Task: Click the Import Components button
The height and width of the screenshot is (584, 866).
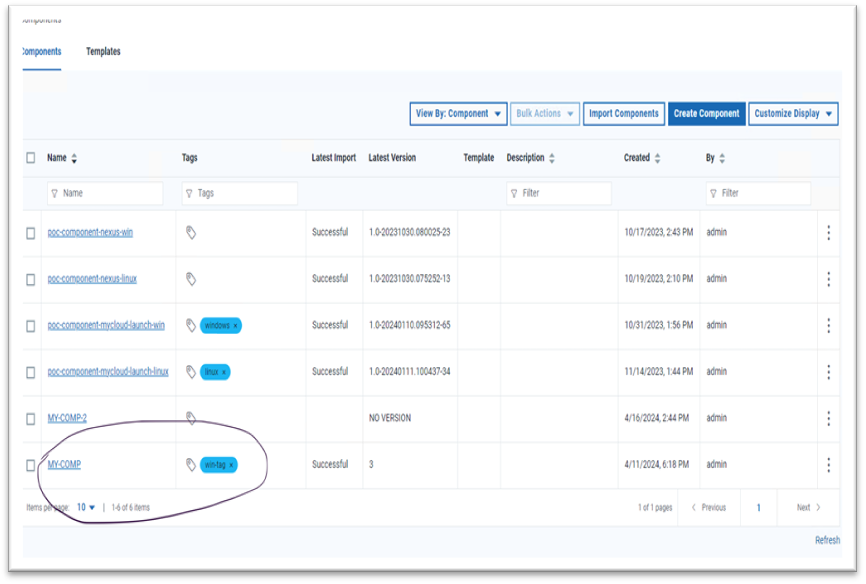Action: click(x=623, y=114)
